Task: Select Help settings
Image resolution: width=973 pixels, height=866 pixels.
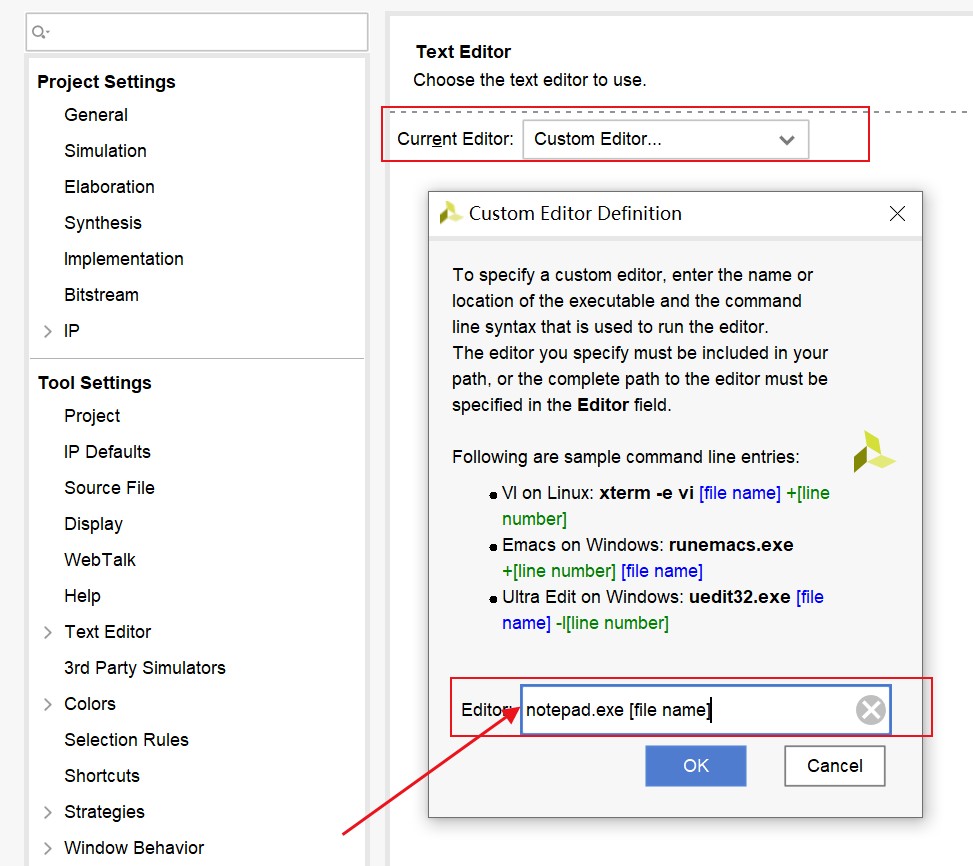Action: pyautogui.click(x=82, y=596)
